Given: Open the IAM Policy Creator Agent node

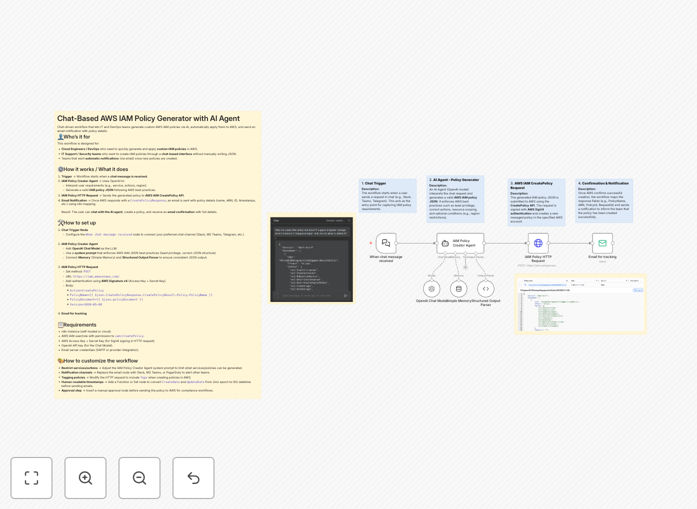Looking at the screenshot, I should pyautogui.click(x=460, y=243).
